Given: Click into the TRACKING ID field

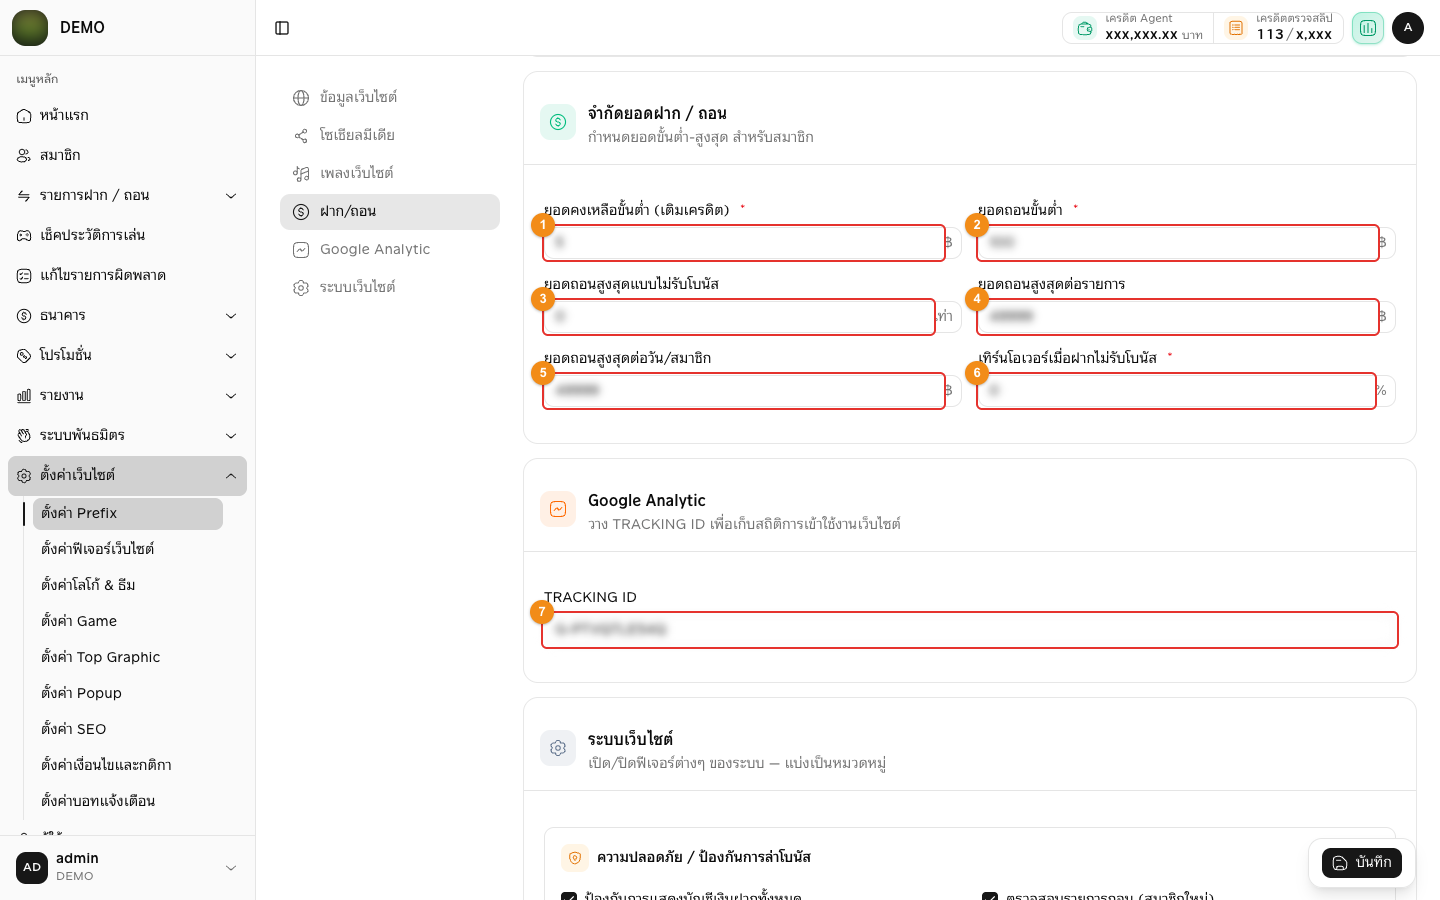Looking at the screenshot, I should pos(970,630).
